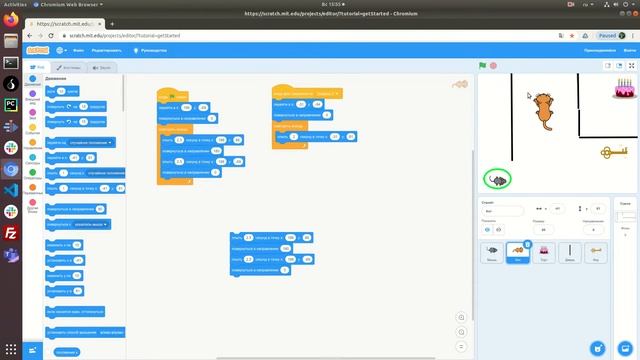Open the Tutorials menu item

tap(150, 50)
